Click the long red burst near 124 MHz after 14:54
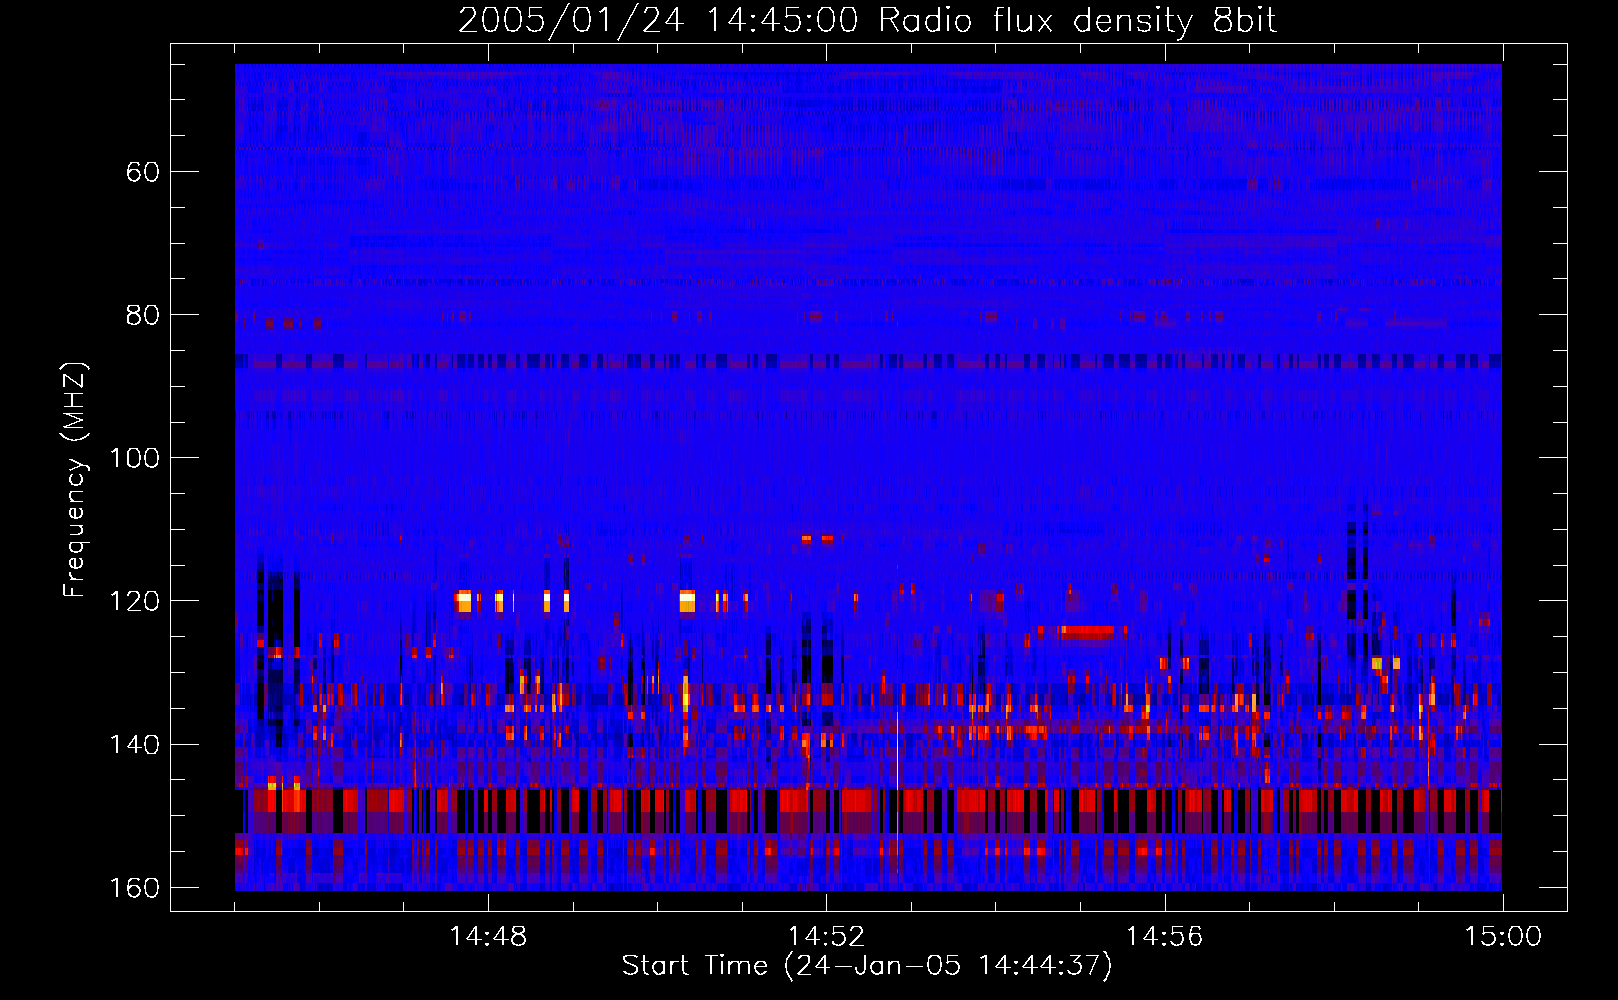The height and width of the screenshot is (1000, 1618). pyautogui.click(x=1087, y=632)
